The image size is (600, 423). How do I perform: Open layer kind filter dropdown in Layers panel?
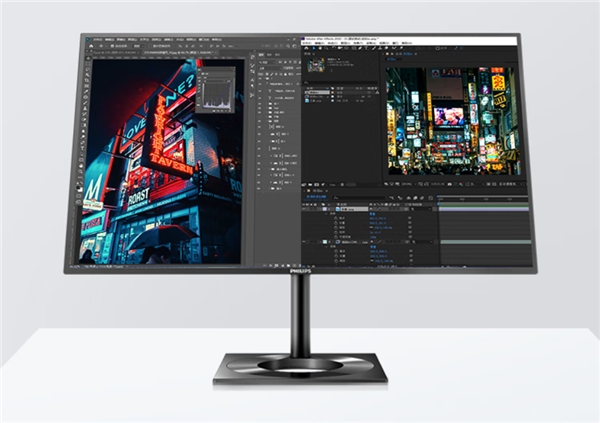click(267, 62)
